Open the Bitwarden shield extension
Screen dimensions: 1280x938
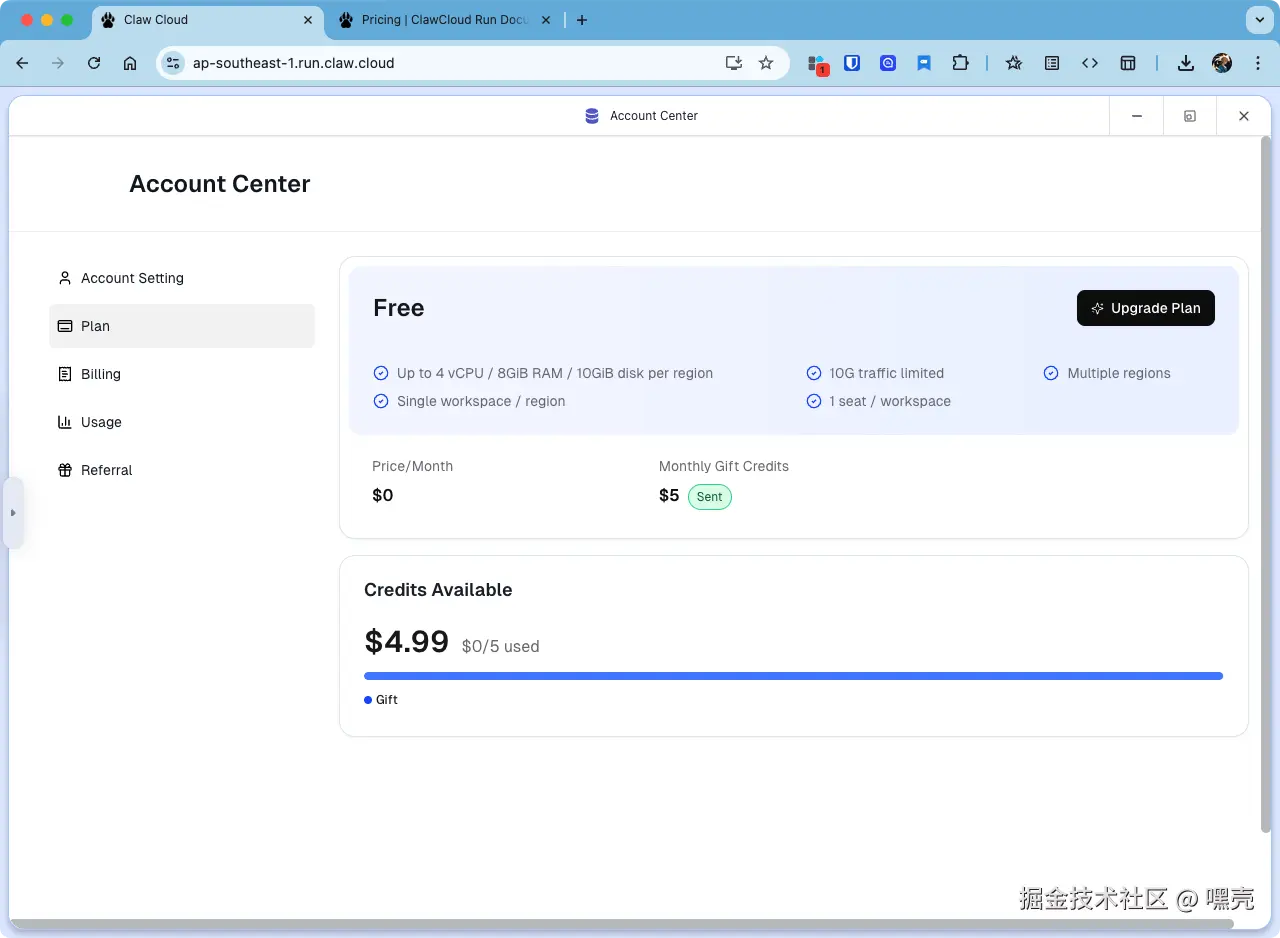pyautogui.click(x=852, y=63)
